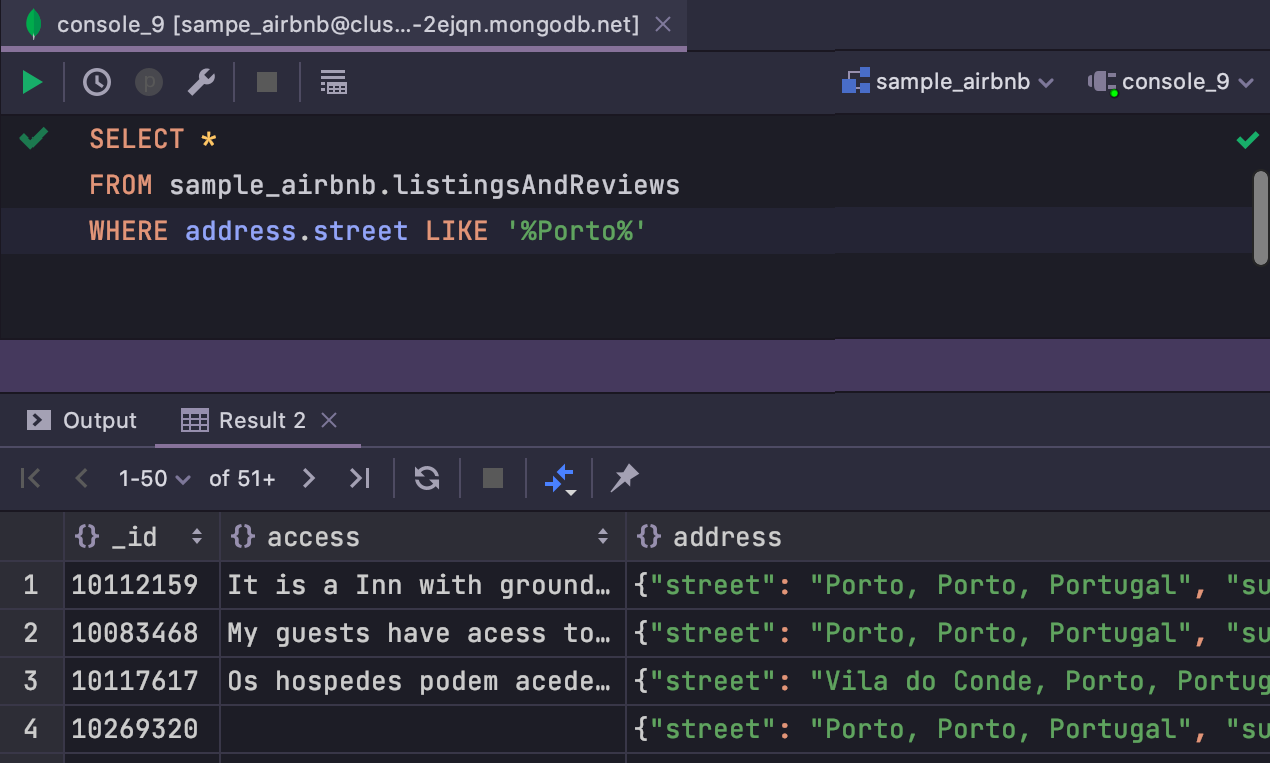1270x763 pixels.
Task: Click the '%Porto%' string in the query
Action: [576, 232]
